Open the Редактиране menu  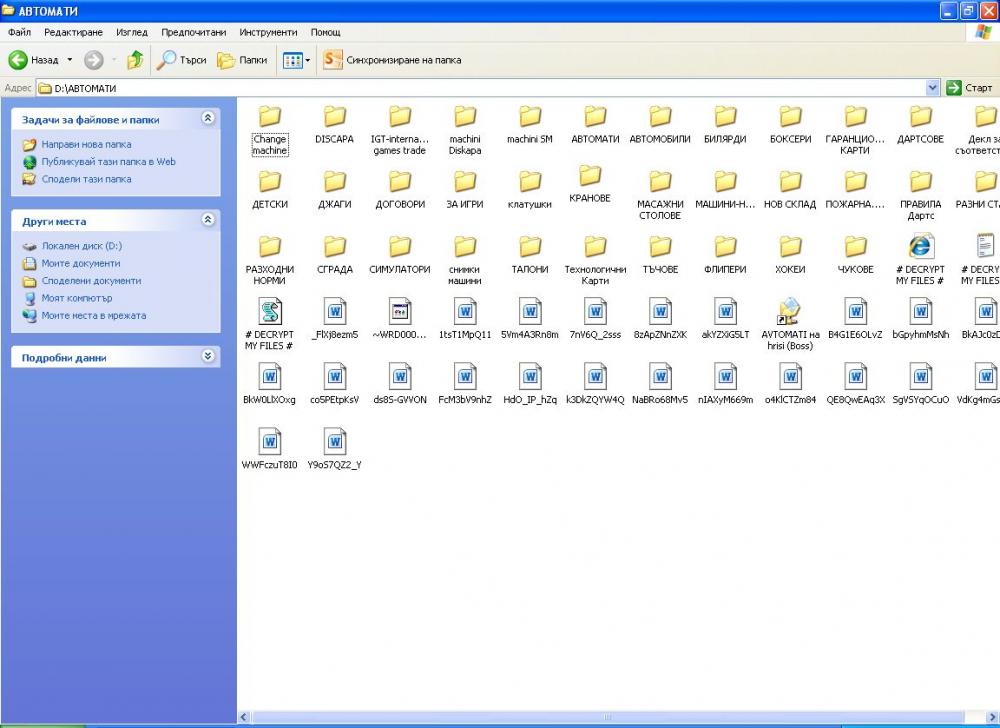tap(73, 32)
